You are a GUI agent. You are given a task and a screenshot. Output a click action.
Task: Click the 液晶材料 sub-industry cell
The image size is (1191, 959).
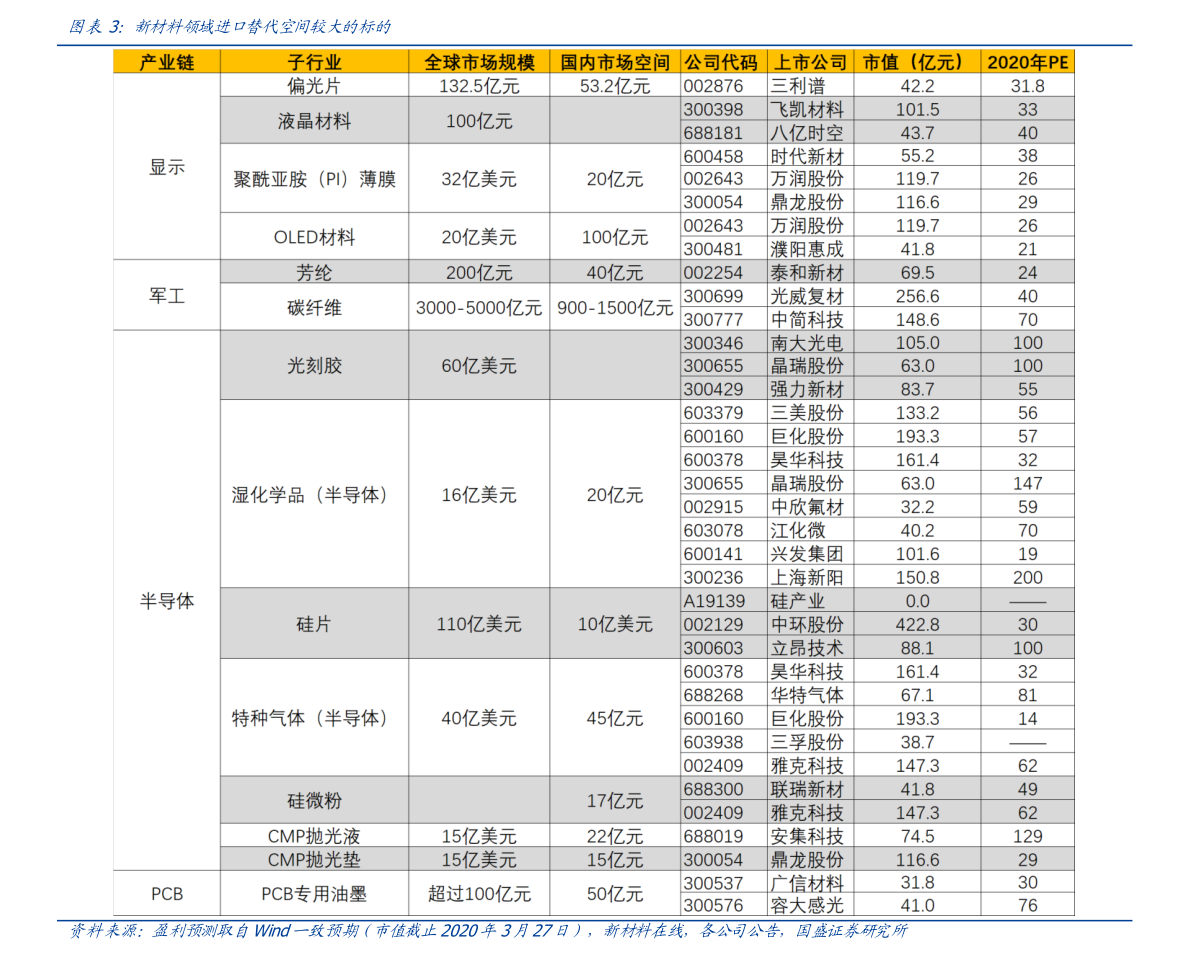[314, 121]
